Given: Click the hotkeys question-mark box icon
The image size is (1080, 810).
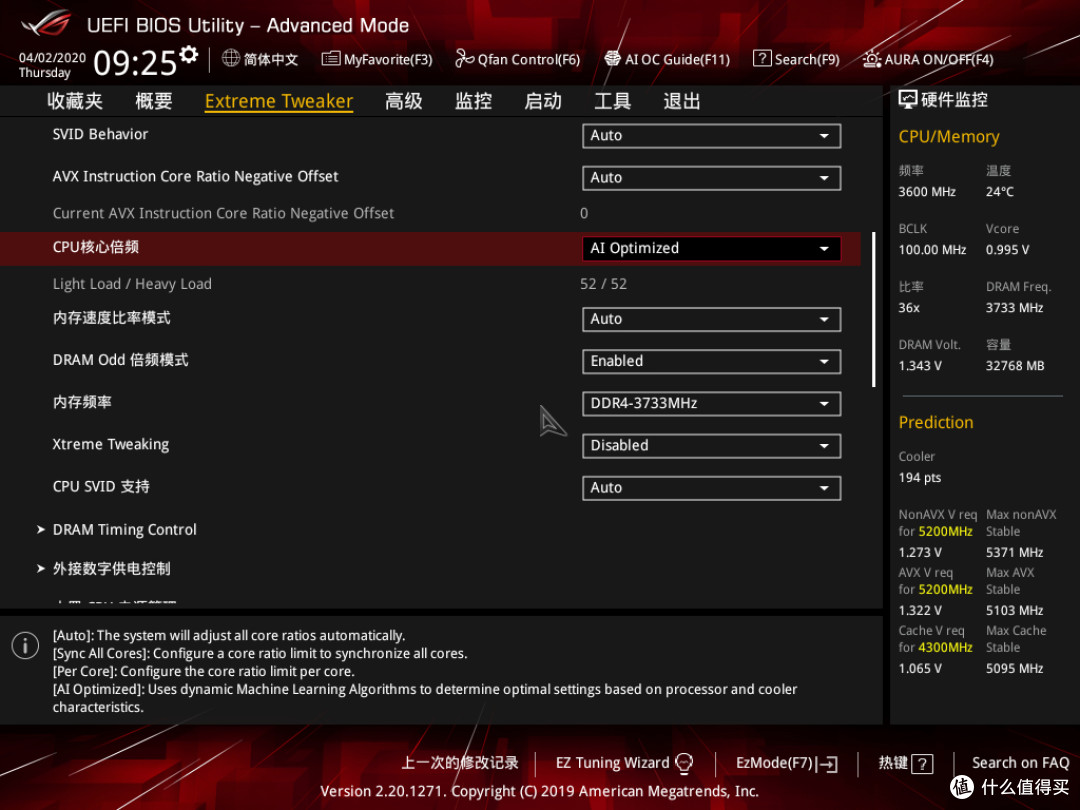Looking at the screenshot, I should tap(922, 764).
